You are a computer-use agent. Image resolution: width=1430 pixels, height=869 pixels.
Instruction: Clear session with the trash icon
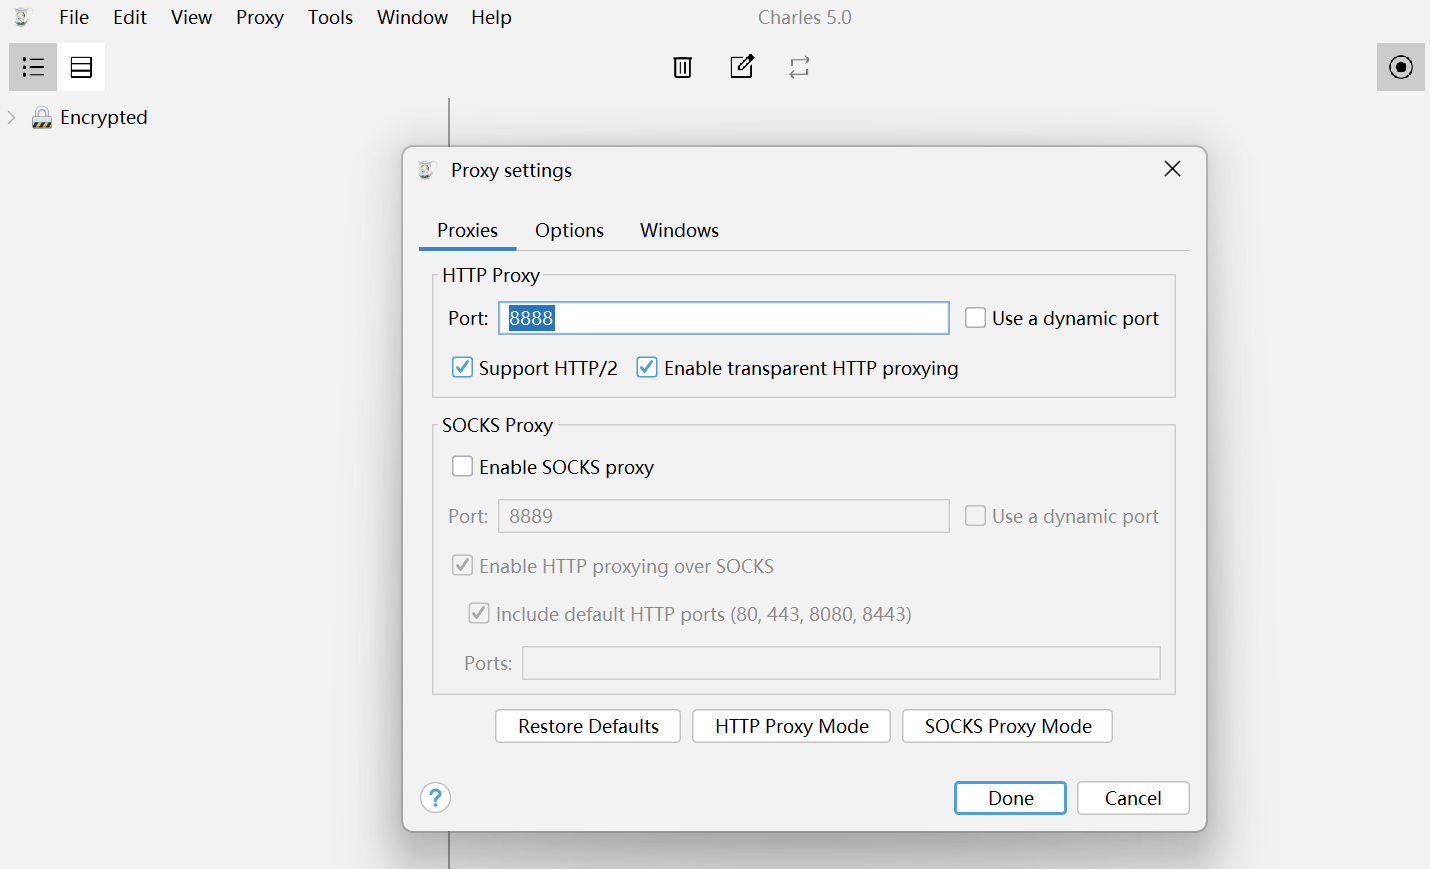(x=683, y=67)
